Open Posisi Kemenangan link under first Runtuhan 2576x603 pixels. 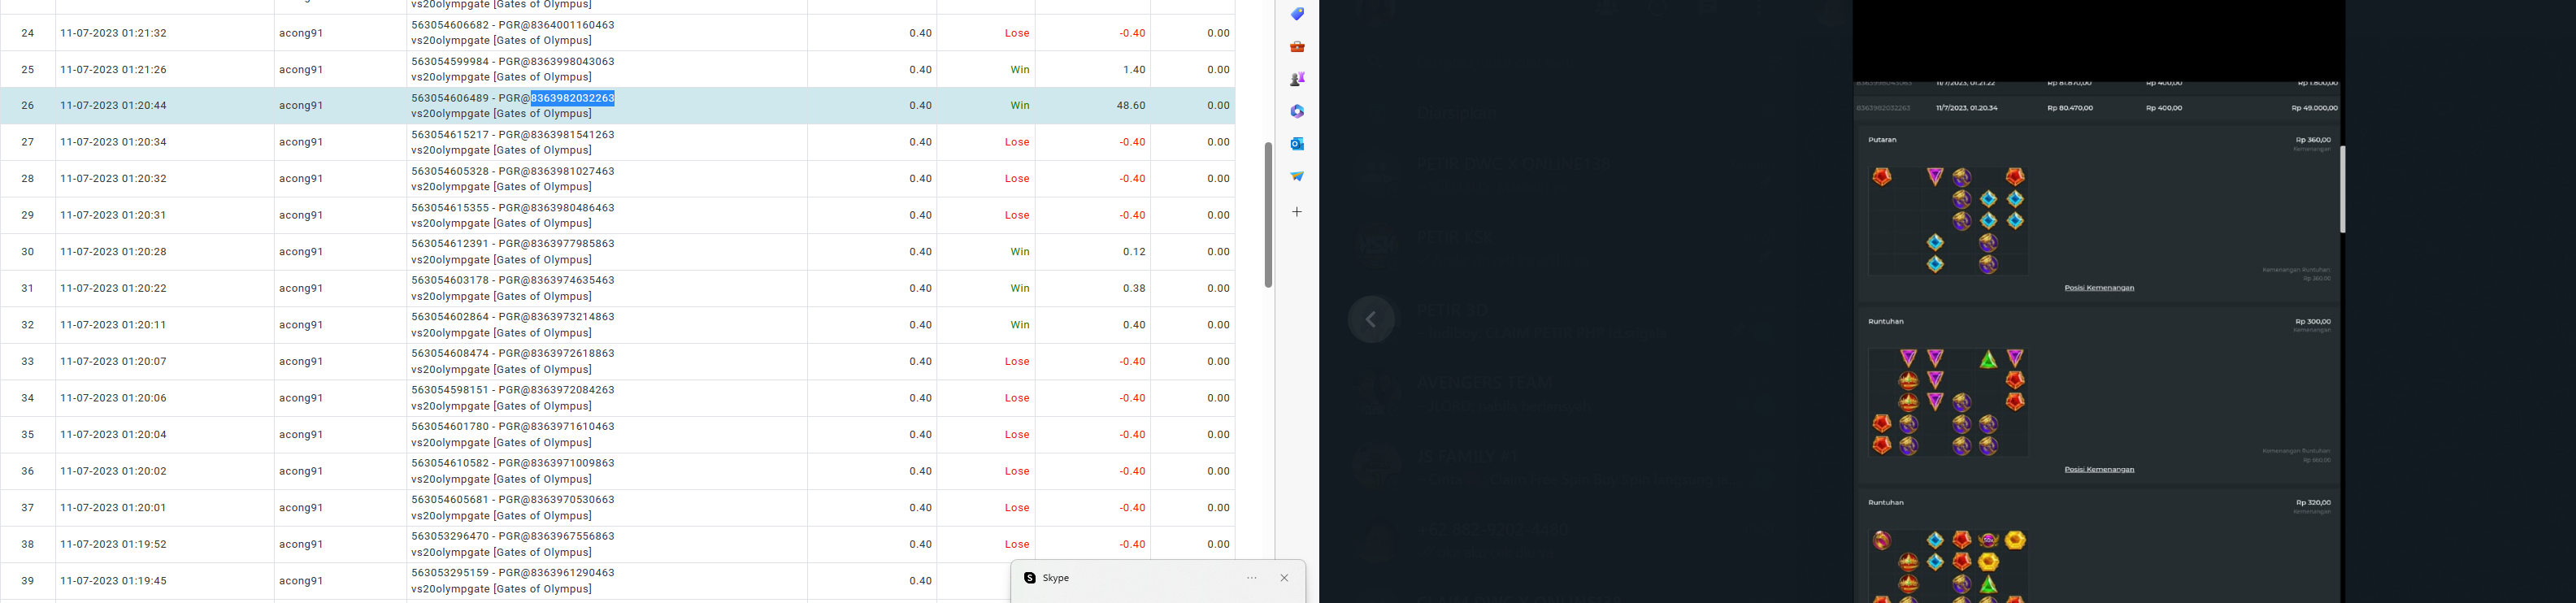[2099, 469]
